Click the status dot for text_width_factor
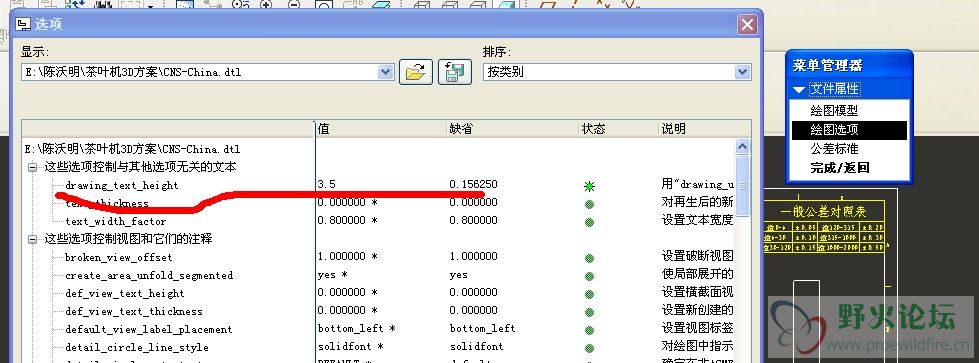This screenshot has height=363, width=979. 589,222
